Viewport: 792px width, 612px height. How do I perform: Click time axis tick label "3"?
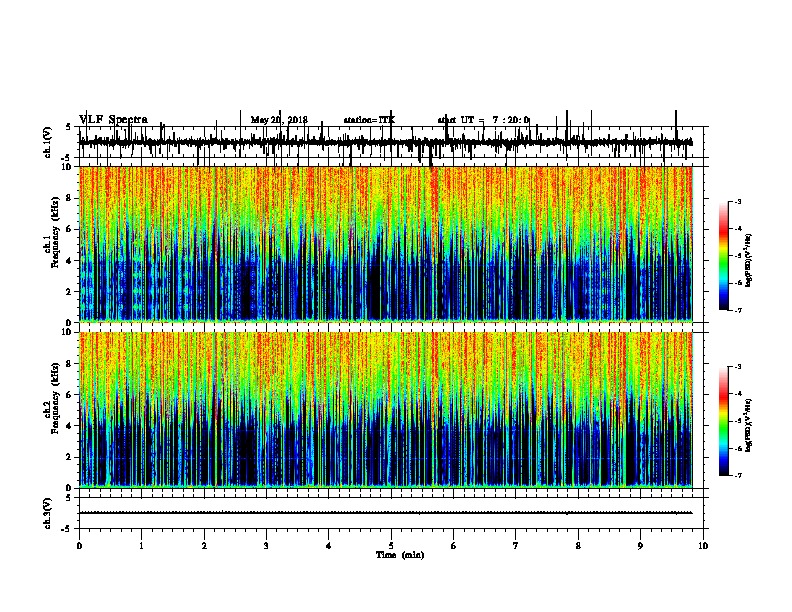266,546
